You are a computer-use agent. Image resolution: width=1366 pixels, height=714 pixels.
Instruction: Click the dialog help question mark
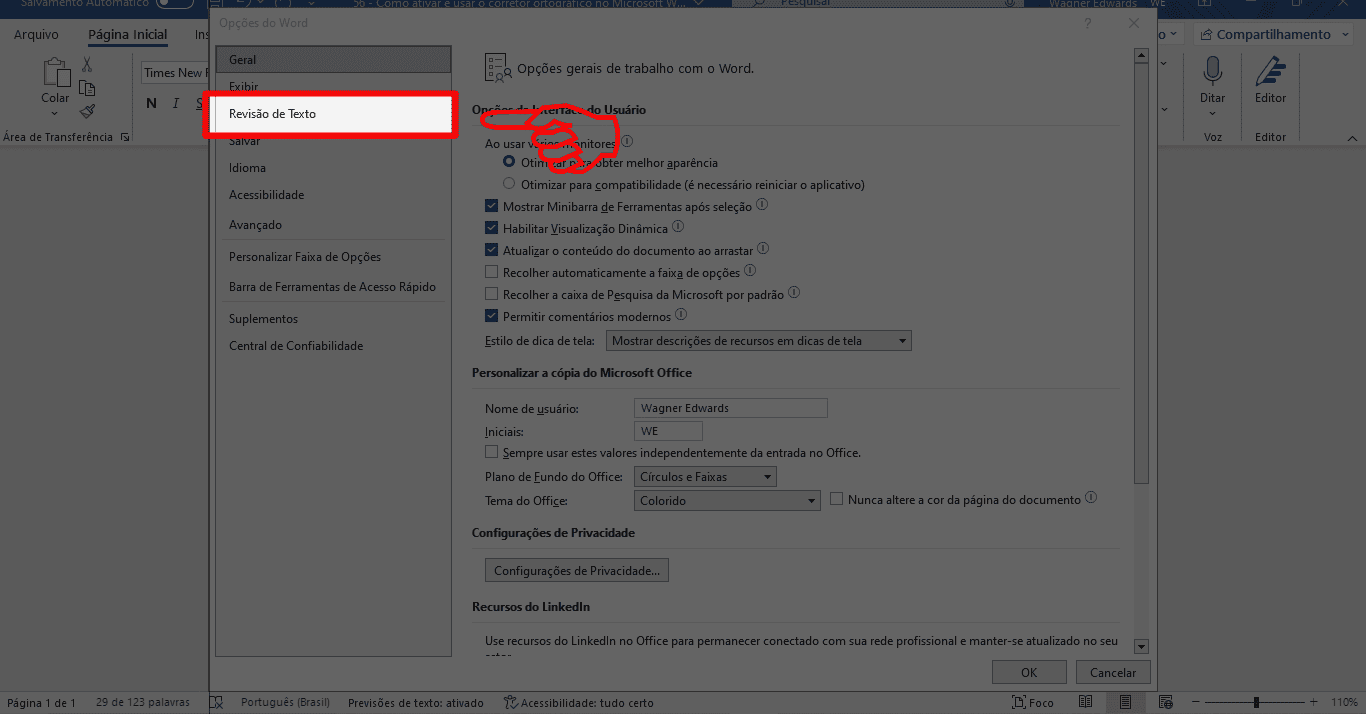1087,23
